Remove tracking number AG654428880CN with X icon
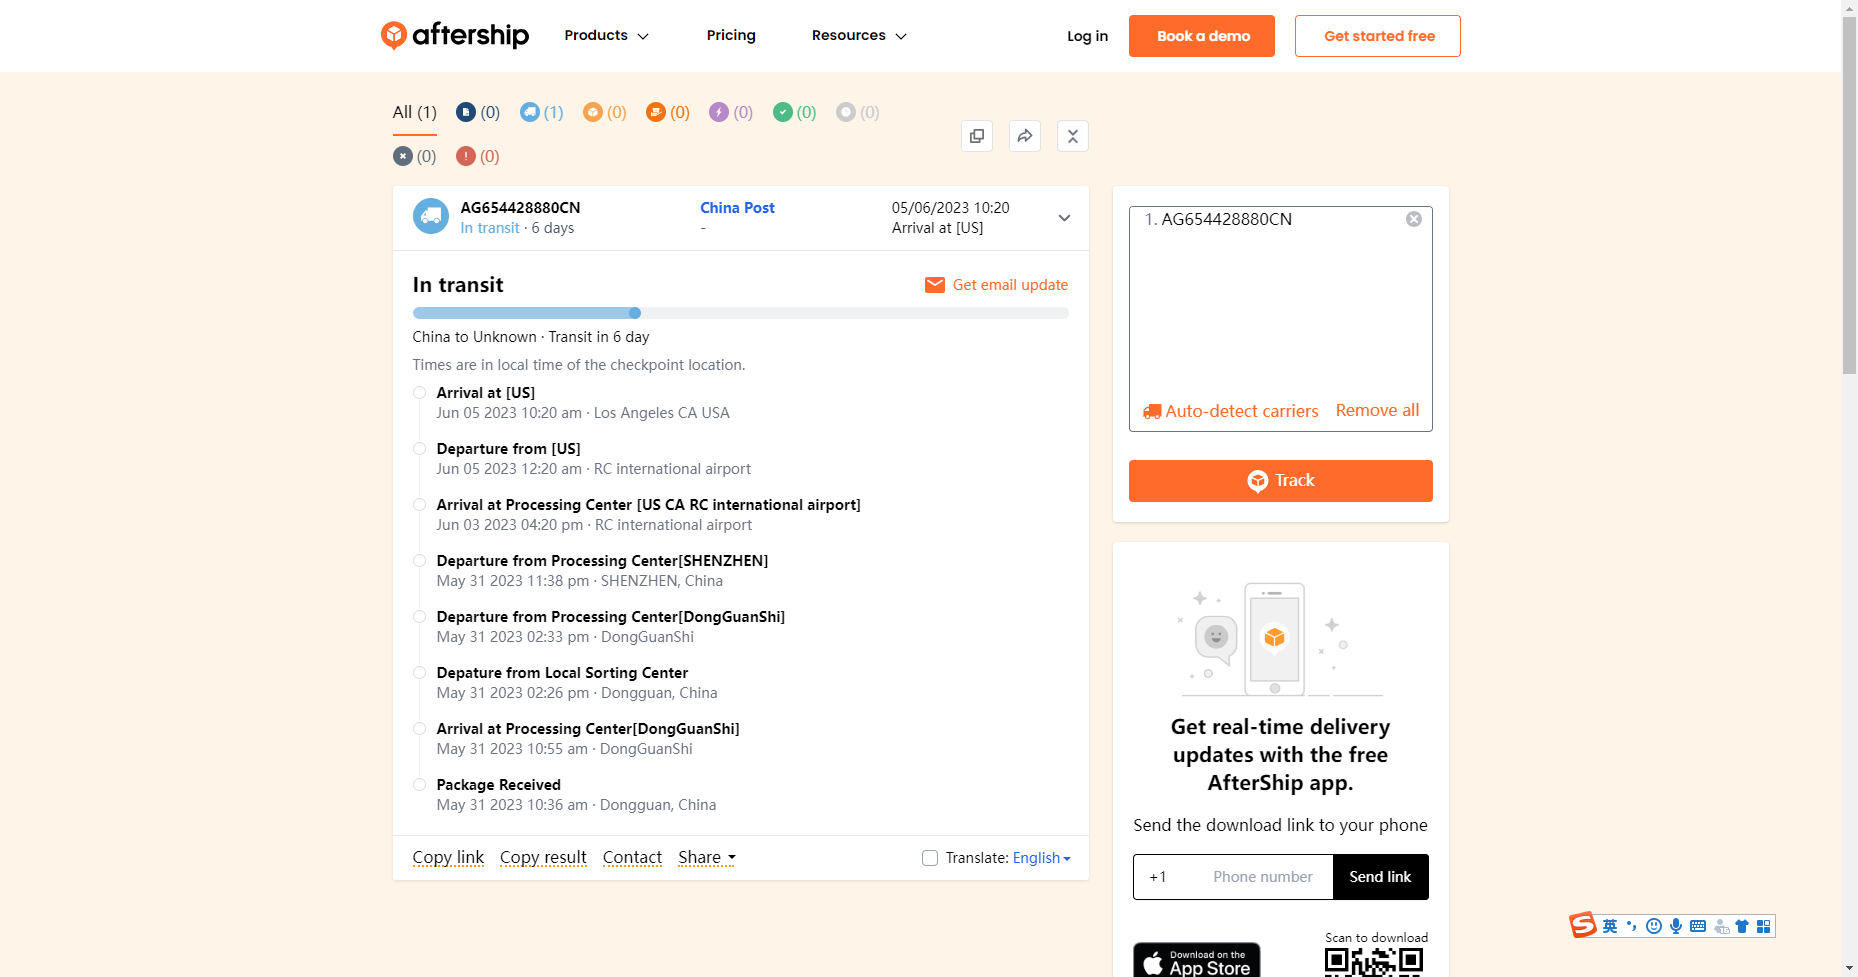 (1413, 219)
